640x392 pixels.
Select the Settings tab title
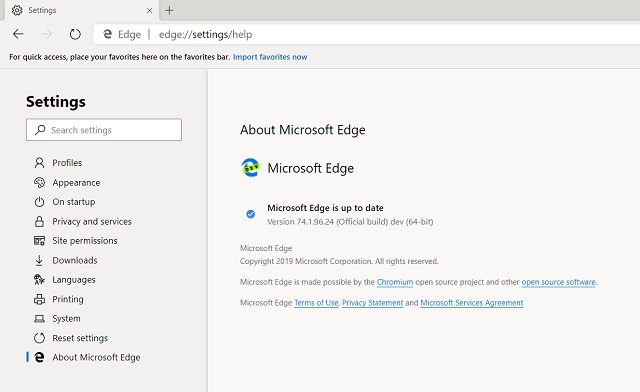42,10
